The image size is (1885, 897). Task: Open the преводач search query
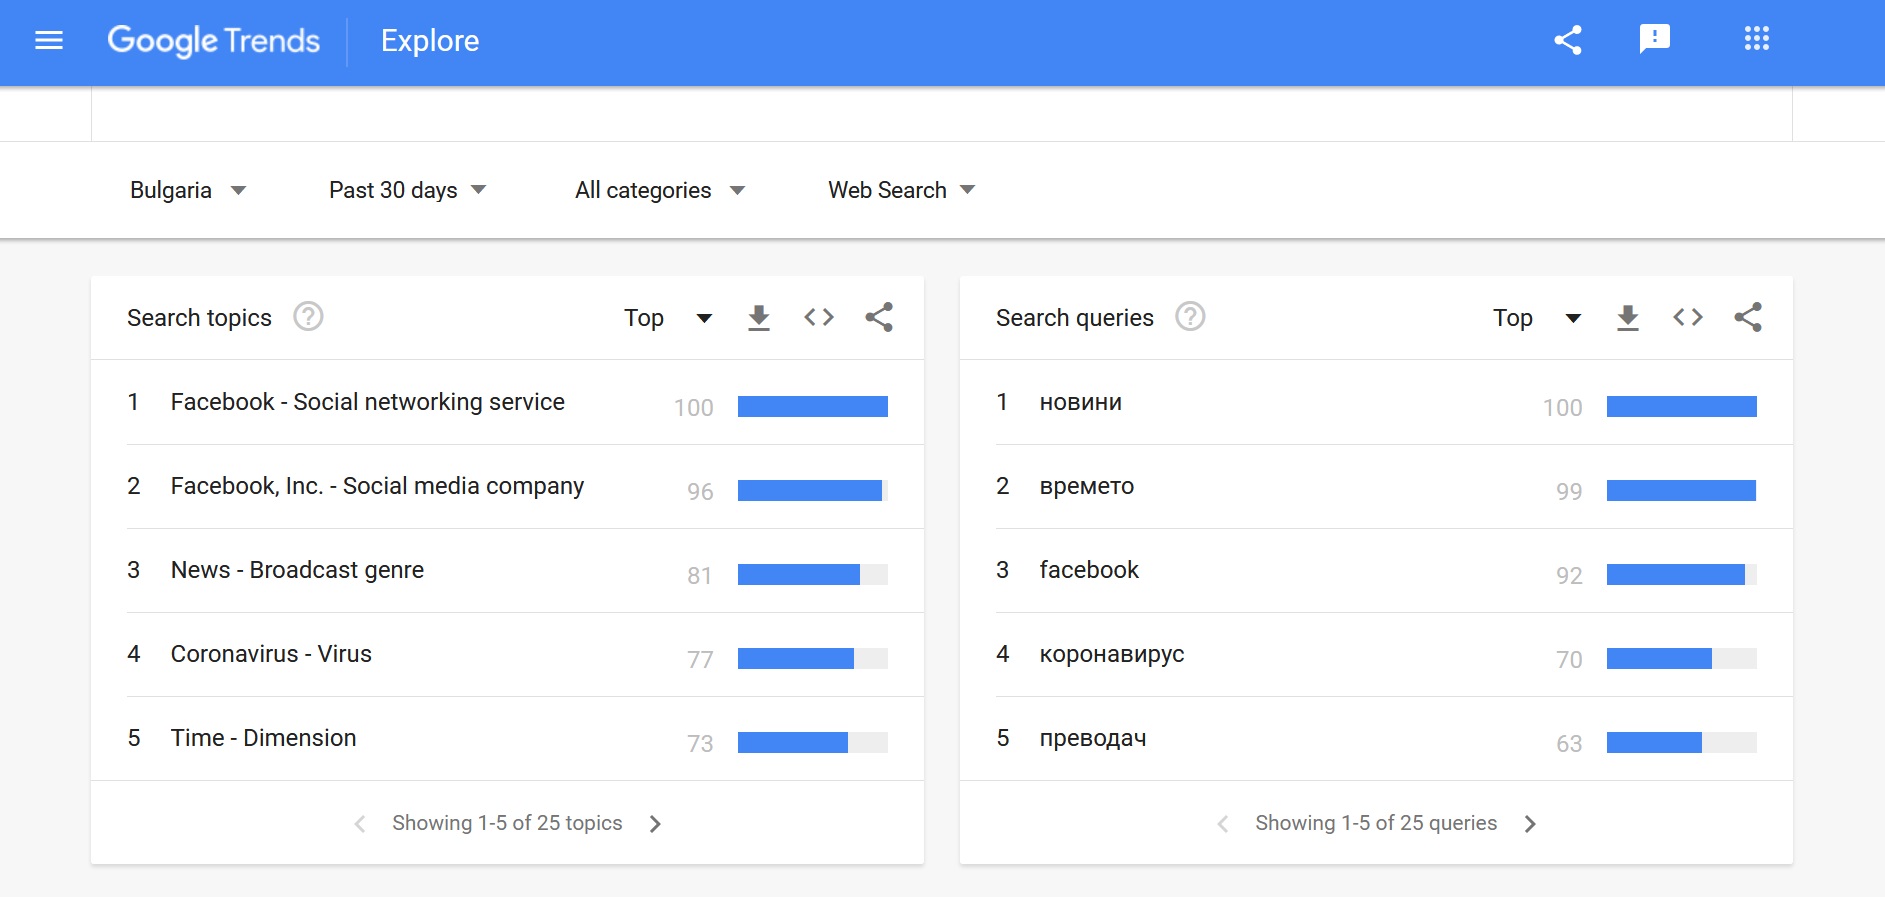click(1093, 739)
